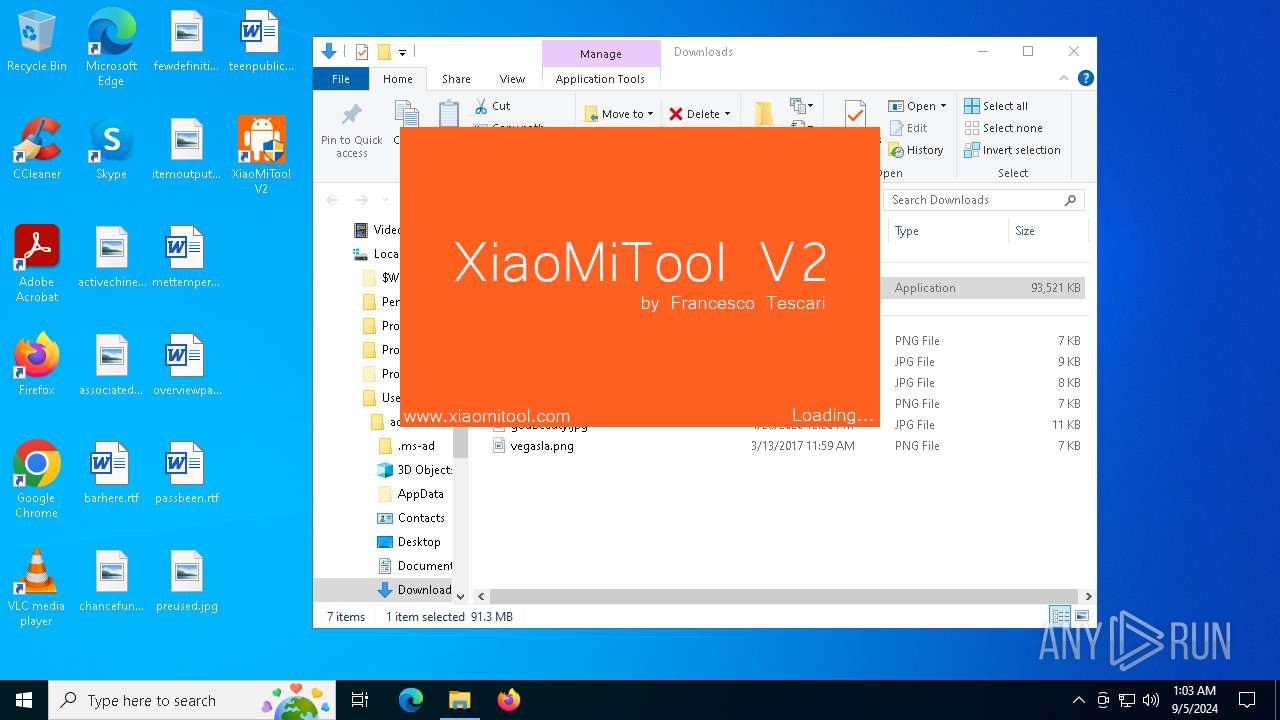This screenshot has width=1280, height=720.
Task: Switch to the Home ribbon tab
Action: pyautogui.click(x=398, y=79)
